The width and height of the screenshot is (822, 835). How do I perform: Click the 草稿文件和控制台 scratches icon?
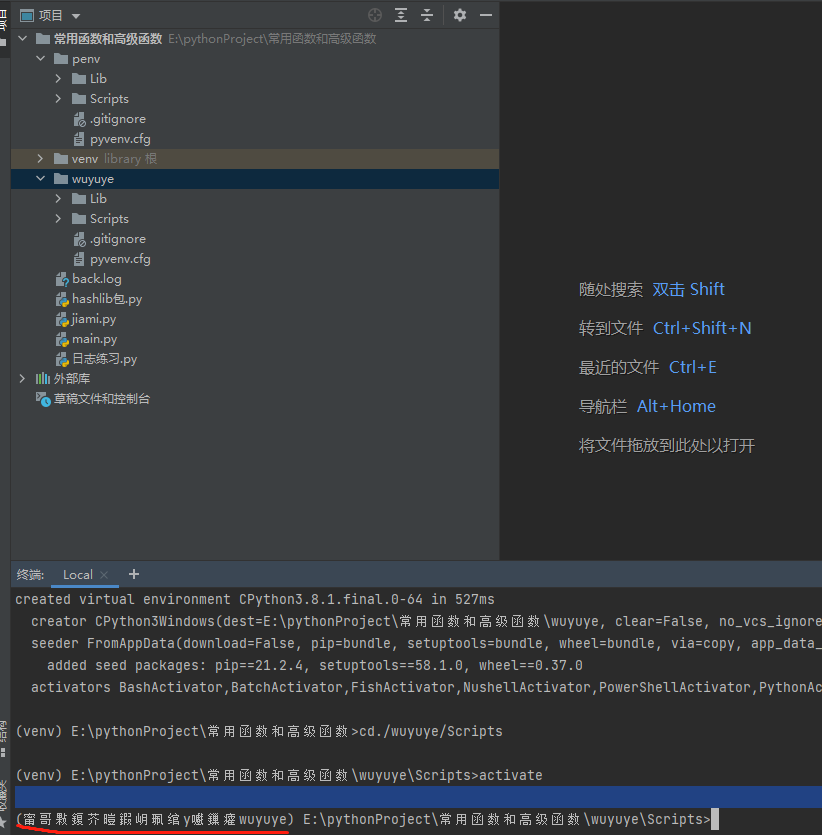[x=43, y=399]
